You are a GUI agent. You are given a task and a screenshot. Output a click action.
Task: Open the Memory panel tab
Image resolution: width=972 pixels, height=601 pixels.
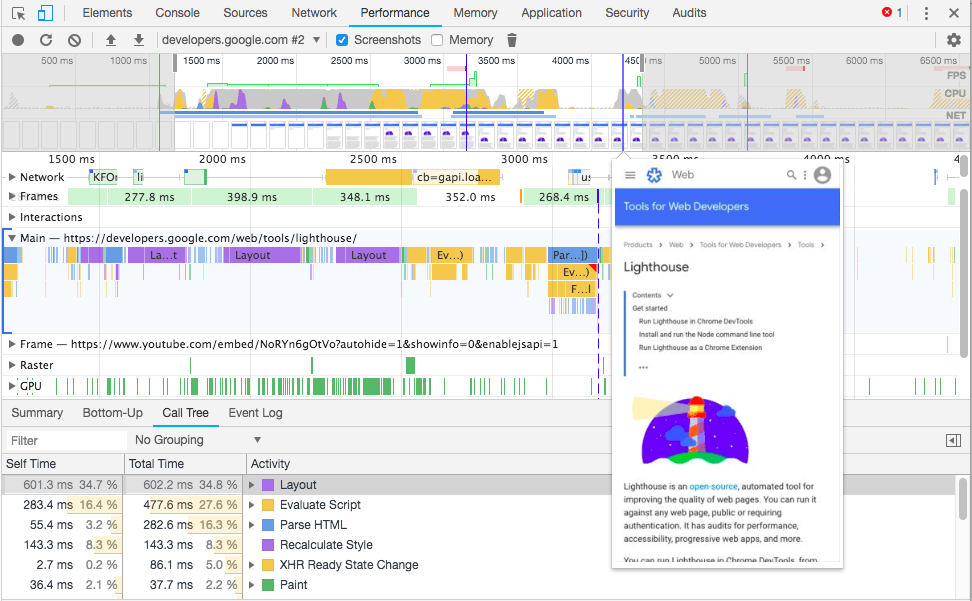click(475, 13)
